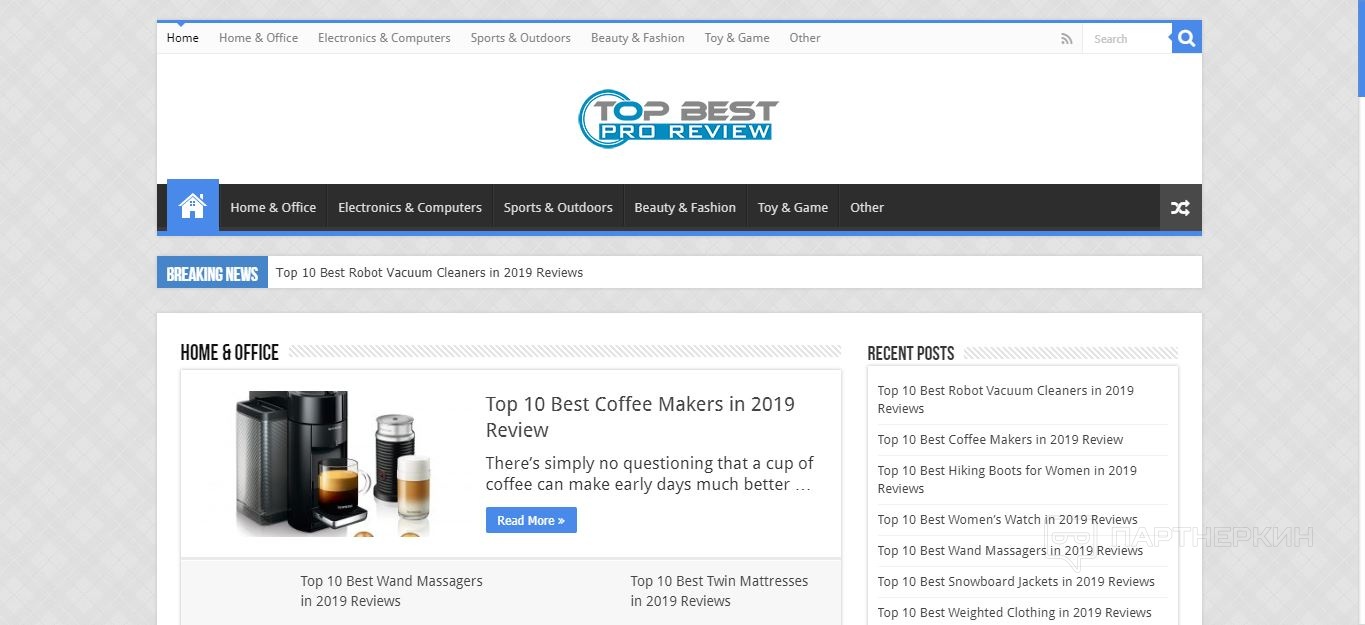1365x625 pixels.
Task: Open recent post Coffee Makers in 2019 Review
Action: tap(1000, 439)
